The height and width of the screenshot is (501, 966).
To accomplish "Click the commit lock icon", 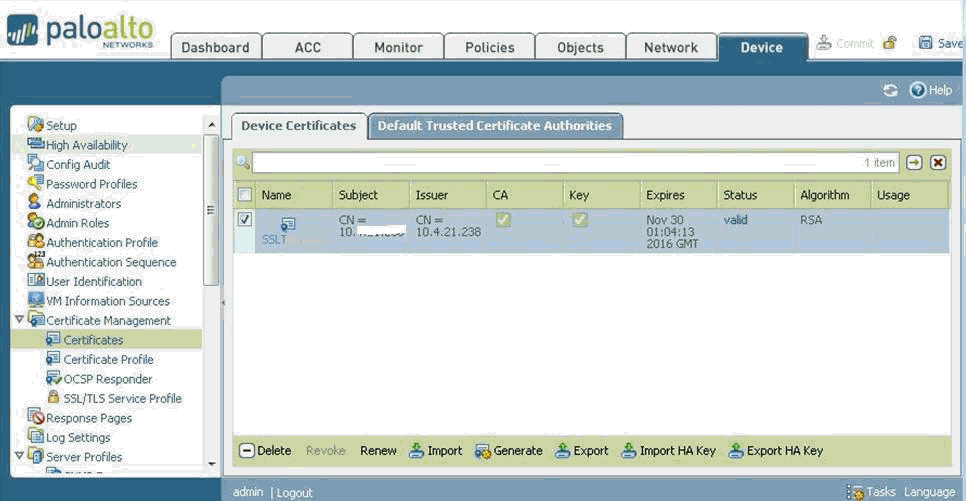I will (890, 43).
